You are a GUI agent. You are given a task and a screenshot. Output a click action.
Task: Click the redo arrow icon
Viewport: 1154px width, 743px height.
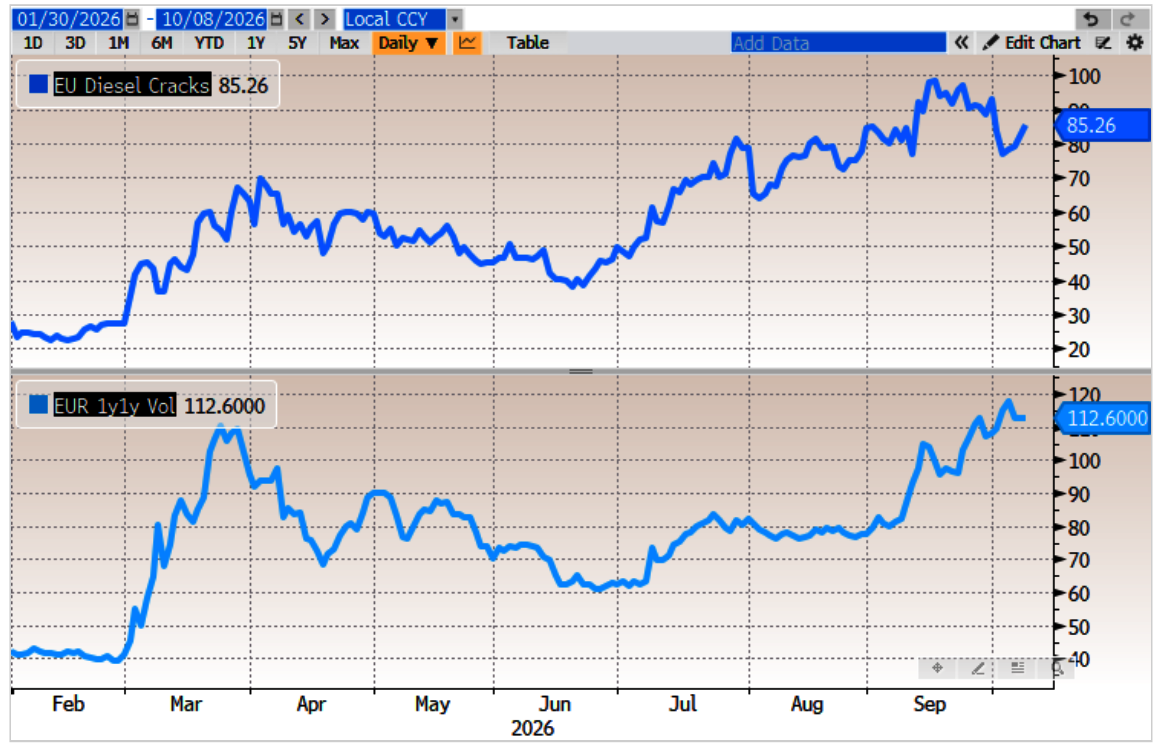coord(1128,19)
